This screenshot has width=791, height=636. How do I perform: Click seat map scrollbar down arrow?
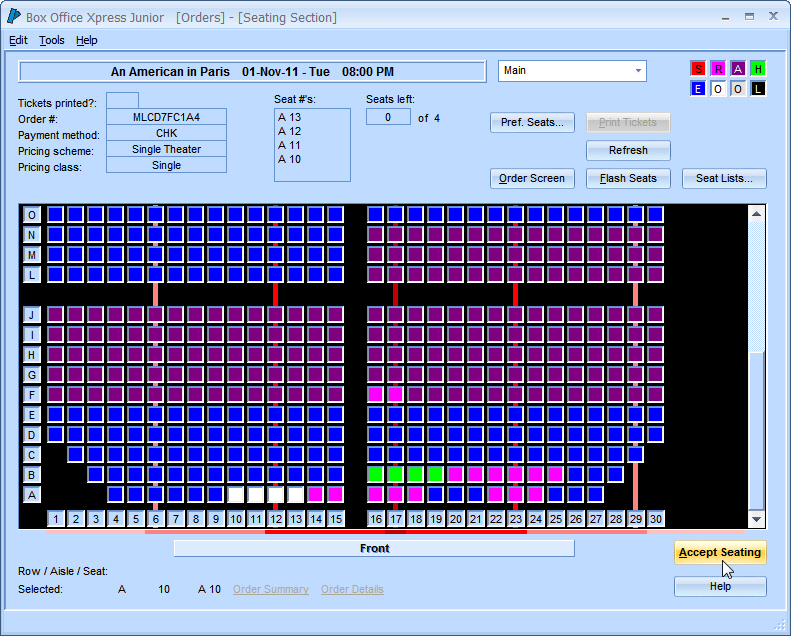[756, 519]
